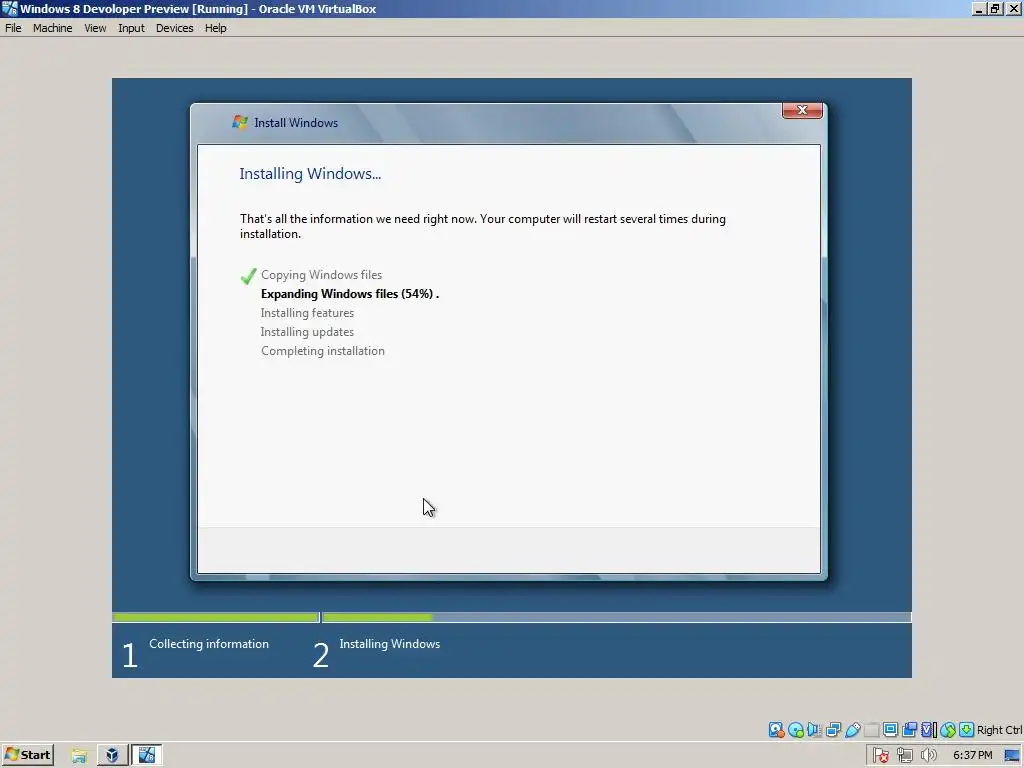Click the virtualization features V icon
Image resolution: width=1024 pixels, height=768 pixels.
click(928, 729)
